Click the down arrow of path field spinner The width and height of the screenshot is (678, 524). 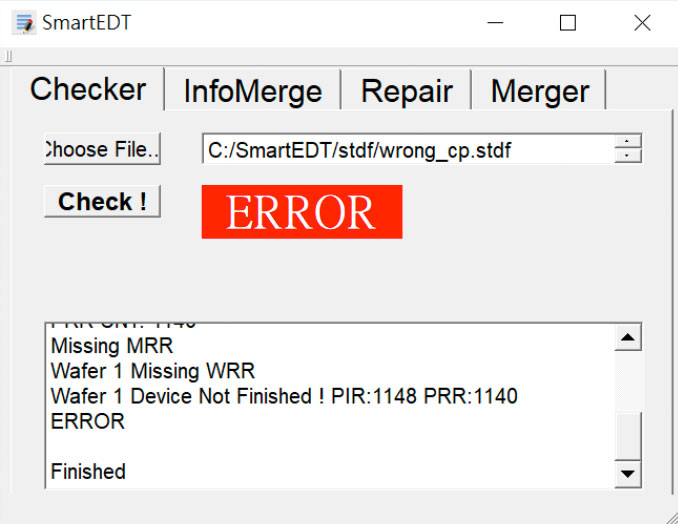pyautogui.click(x=627, y=156)
